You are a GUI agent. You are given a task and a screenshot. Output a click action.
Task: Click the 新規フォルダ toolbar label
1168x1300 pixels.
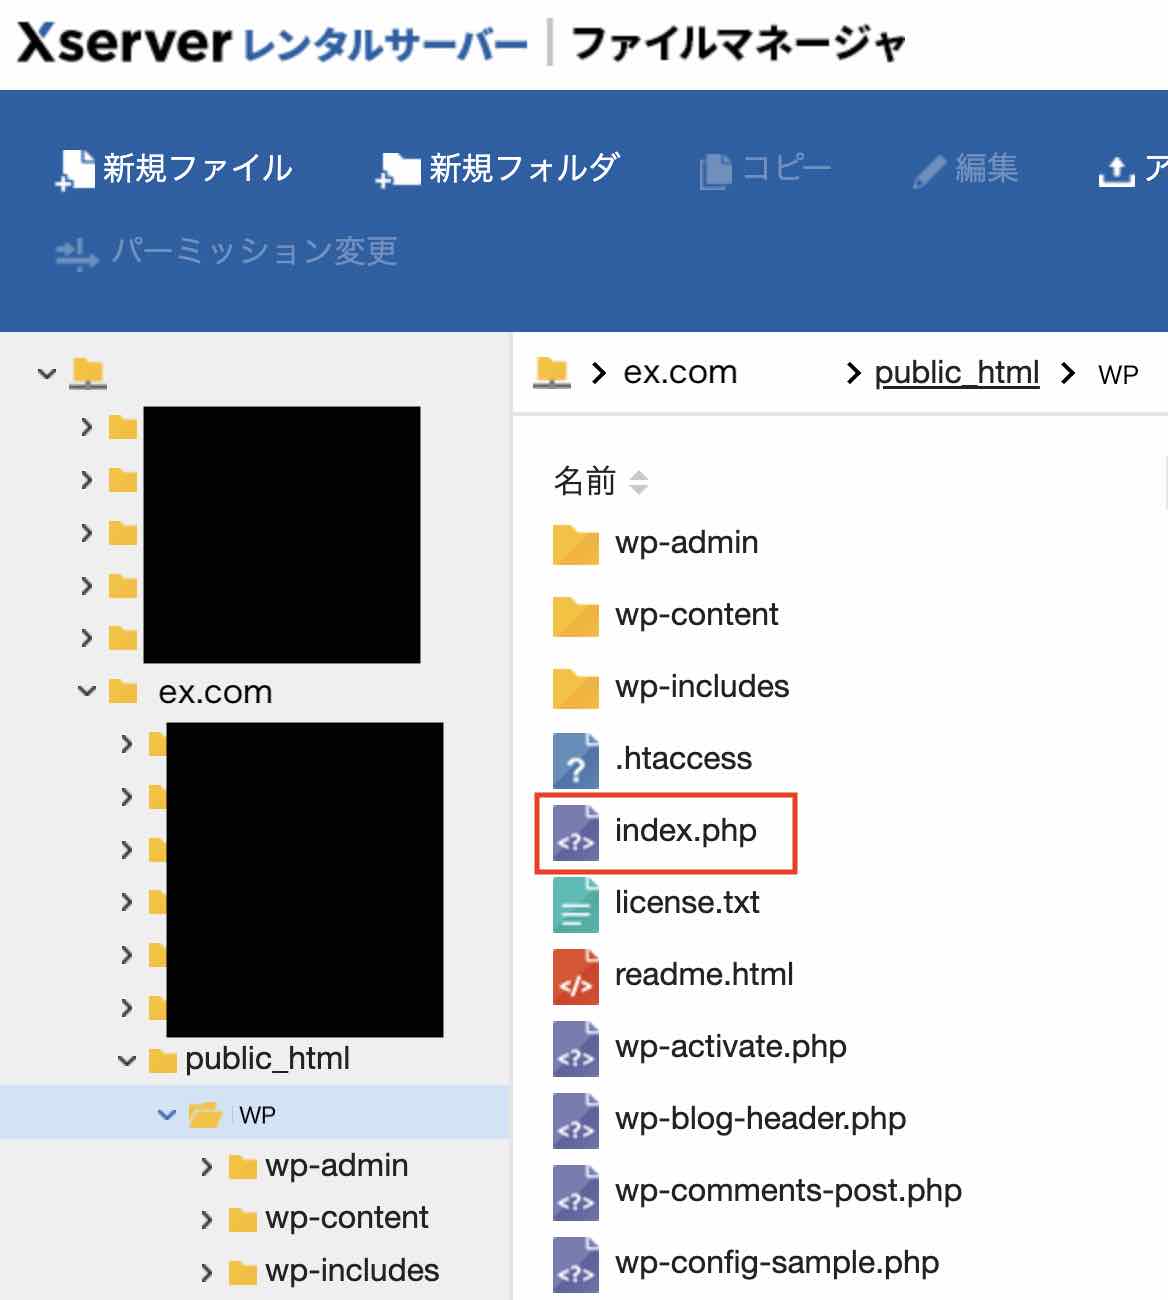click(x=525, y=169)
